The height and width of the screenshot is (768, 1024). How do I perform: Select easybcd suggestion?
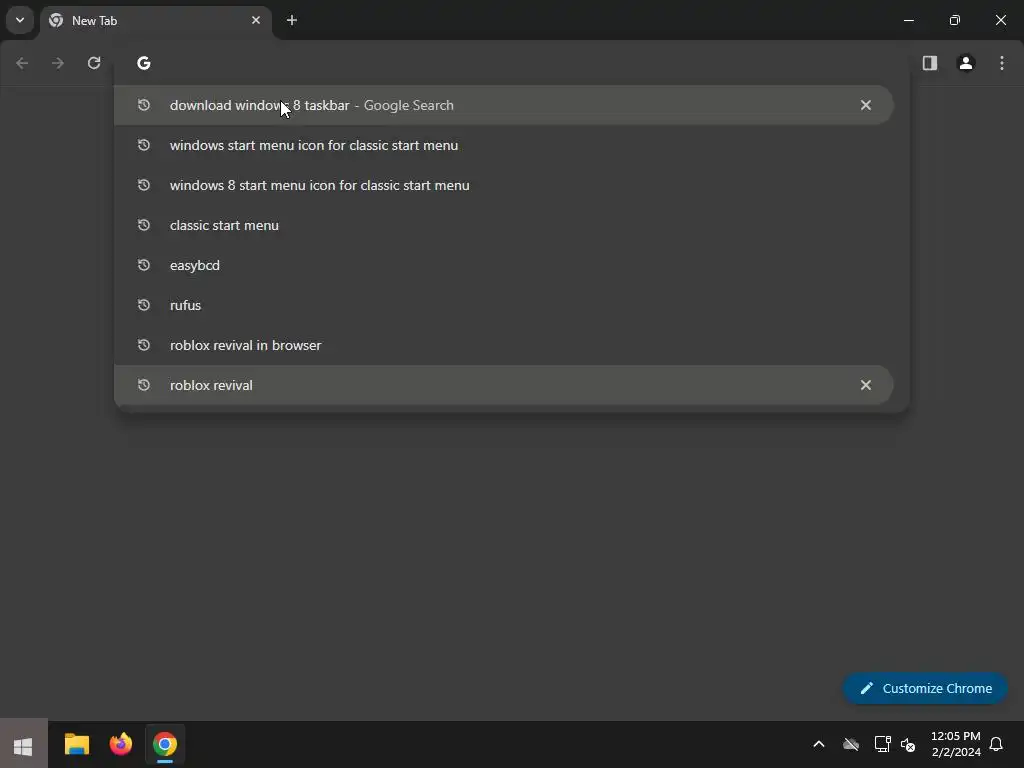click(504, 265)
